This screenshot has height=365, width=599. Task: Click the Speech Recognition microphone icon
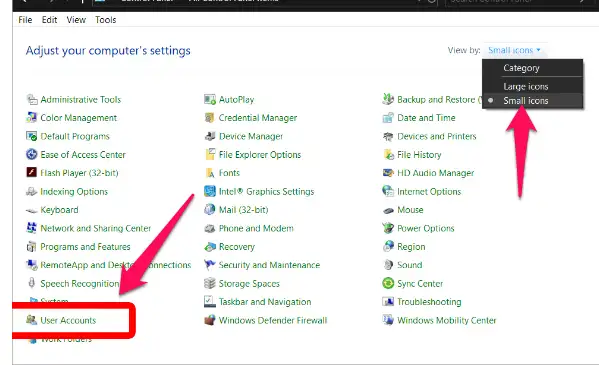[32, 283]
